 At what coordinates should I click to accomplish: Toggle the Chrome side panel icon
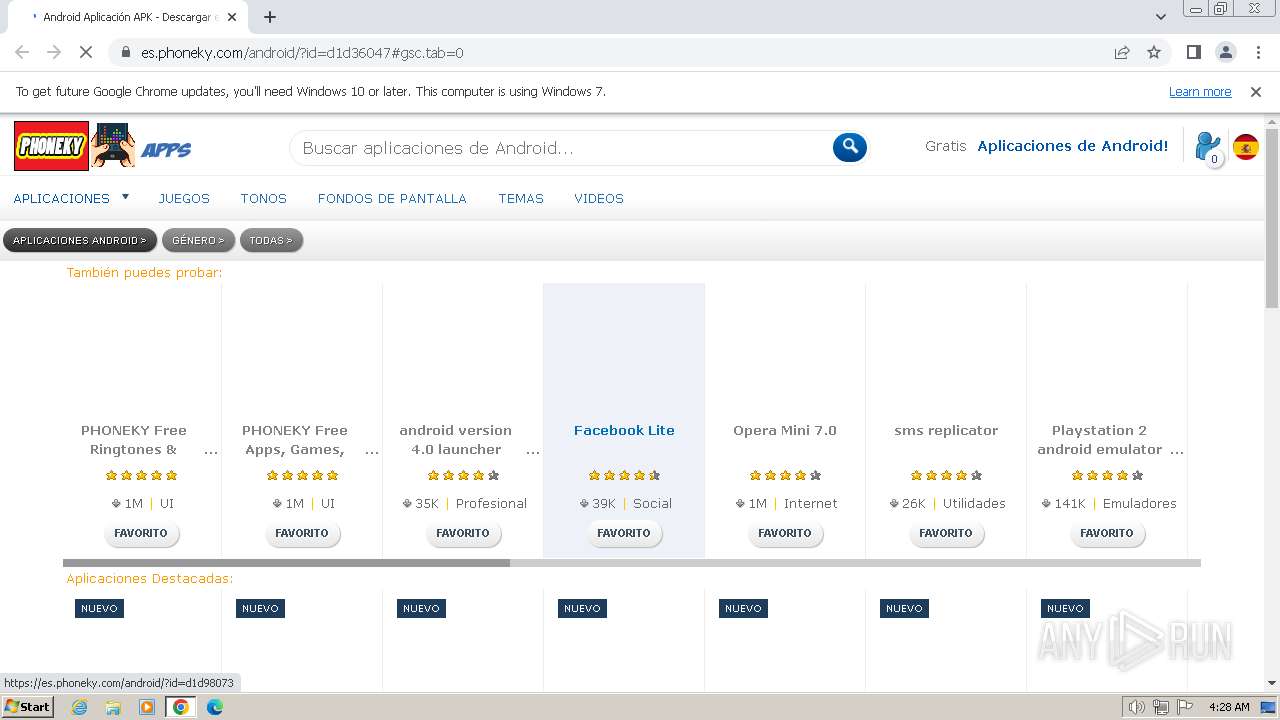[x=1193, y=52]
